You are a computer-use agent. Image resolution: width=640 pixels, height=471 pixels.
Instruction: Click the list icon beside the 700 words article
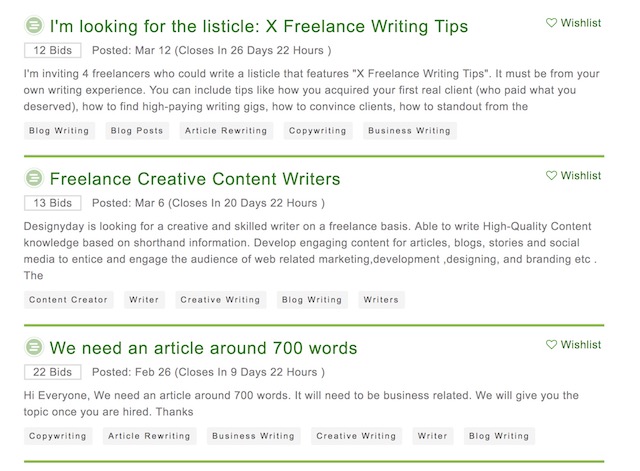[34, 347]
